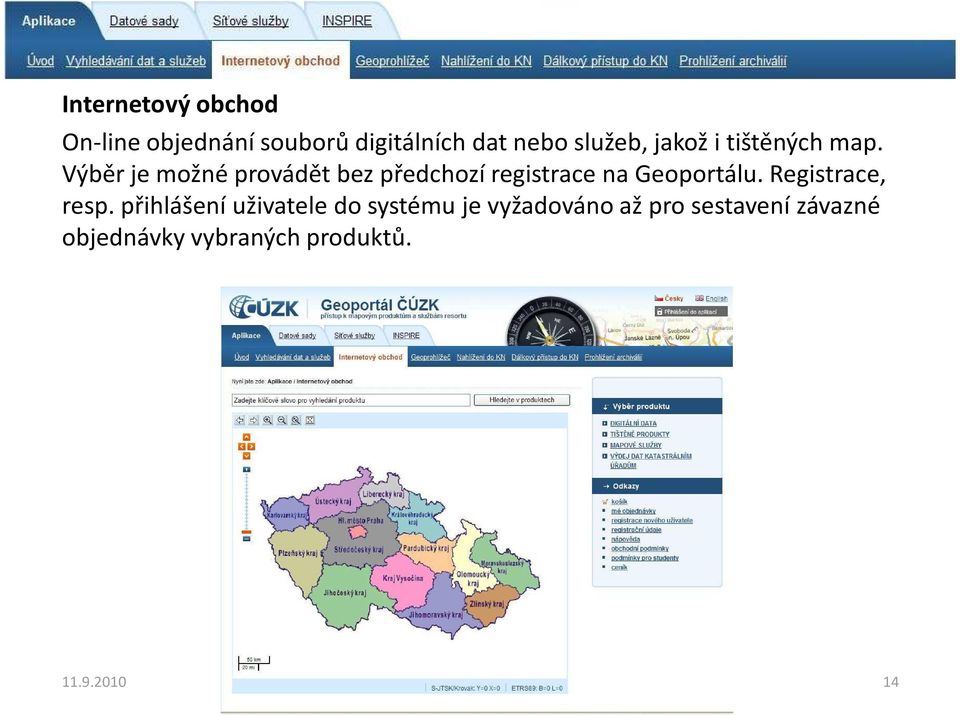Click breadcrumb Aplikace / Internetový obchod
The width and height of the screenshot is (960, 716).
pos(310,381)
